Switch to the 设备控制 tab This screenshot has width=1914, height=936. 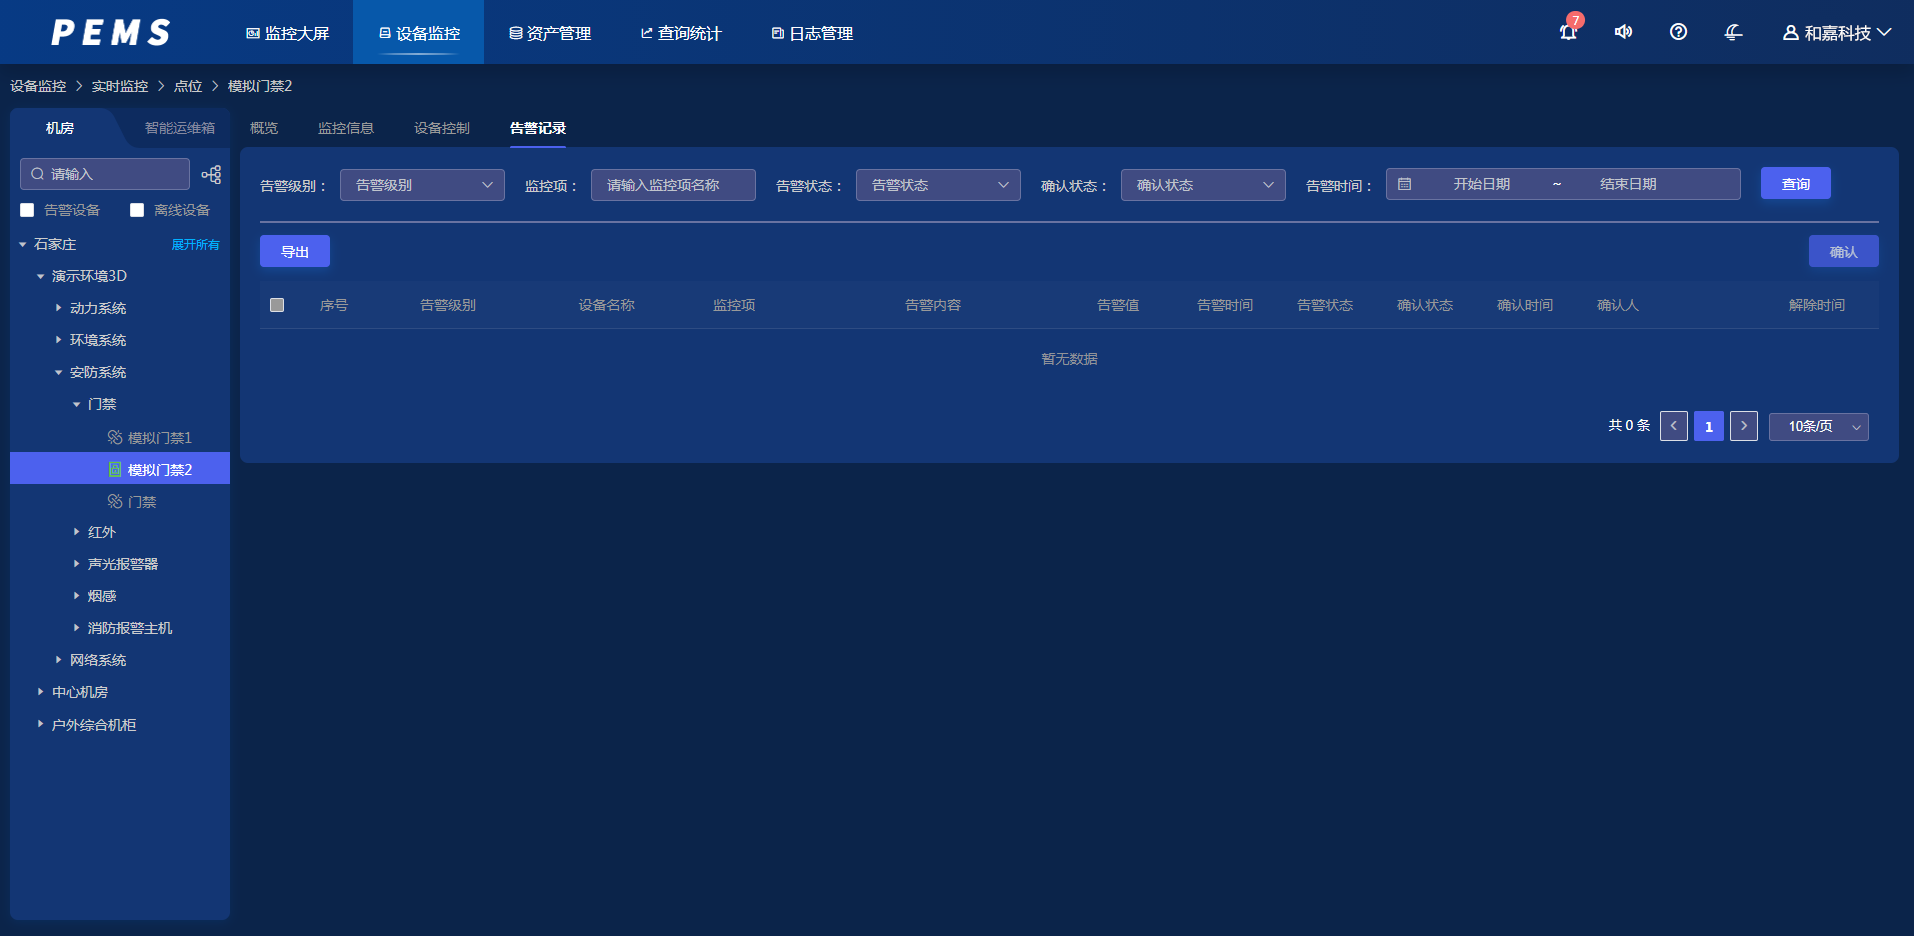(x=441, y=128)
